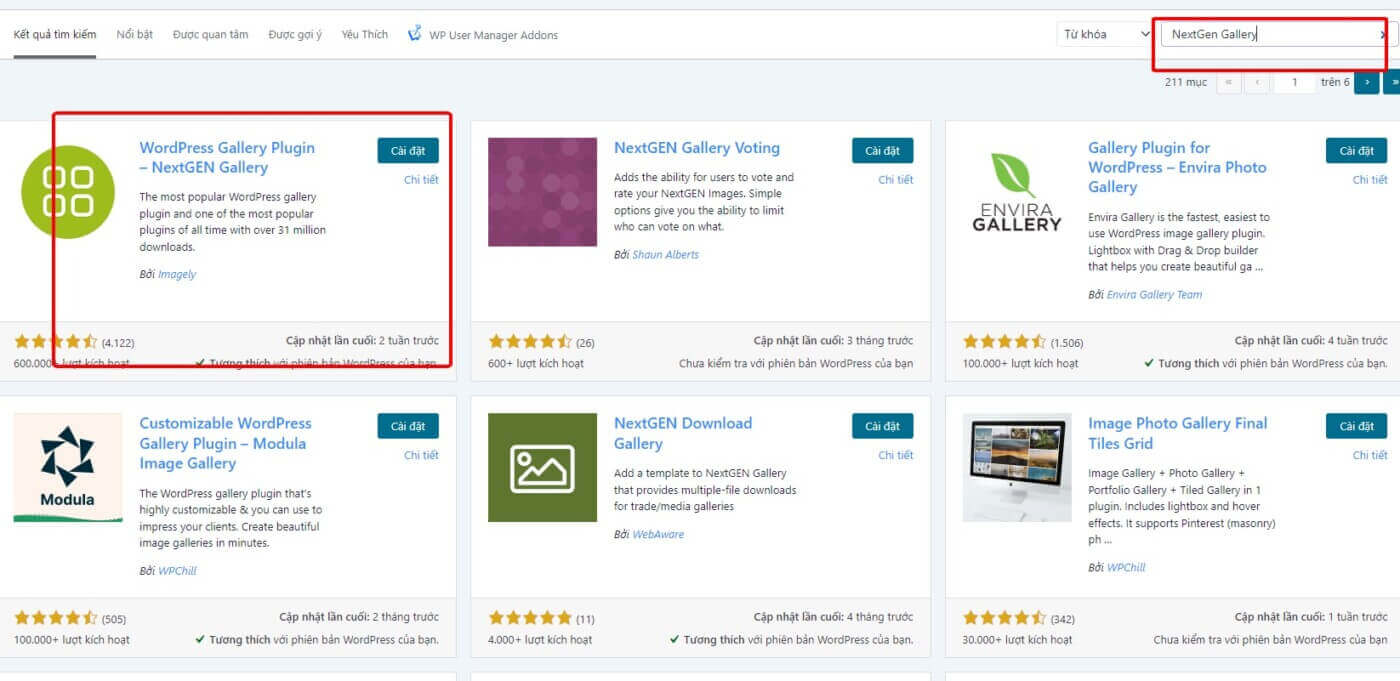Open Gallery Plugin for WordPress – Envira title
The height and width of the screenshot is (681, 1400).
coord(1177,167)
